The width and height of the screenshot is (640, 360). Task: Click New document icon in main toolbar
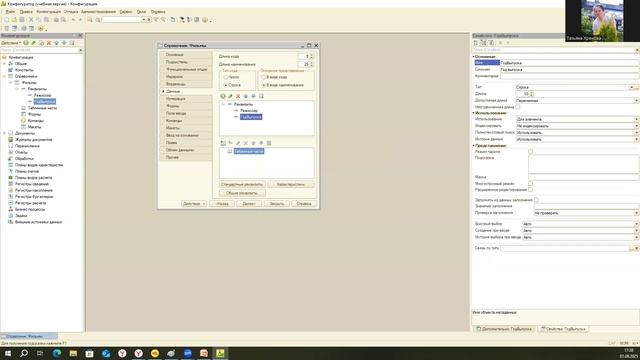click(x=6, y=20)
